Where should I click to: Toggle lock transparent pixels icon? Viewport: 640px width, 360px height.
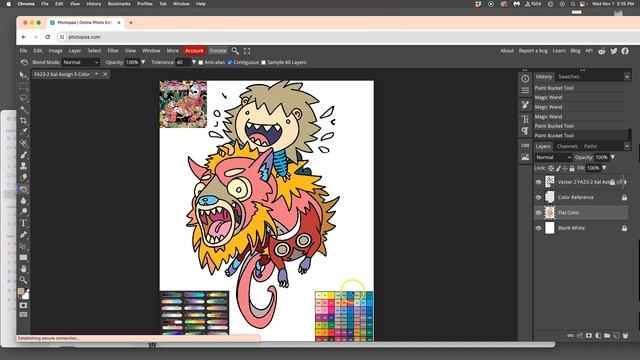551,168
